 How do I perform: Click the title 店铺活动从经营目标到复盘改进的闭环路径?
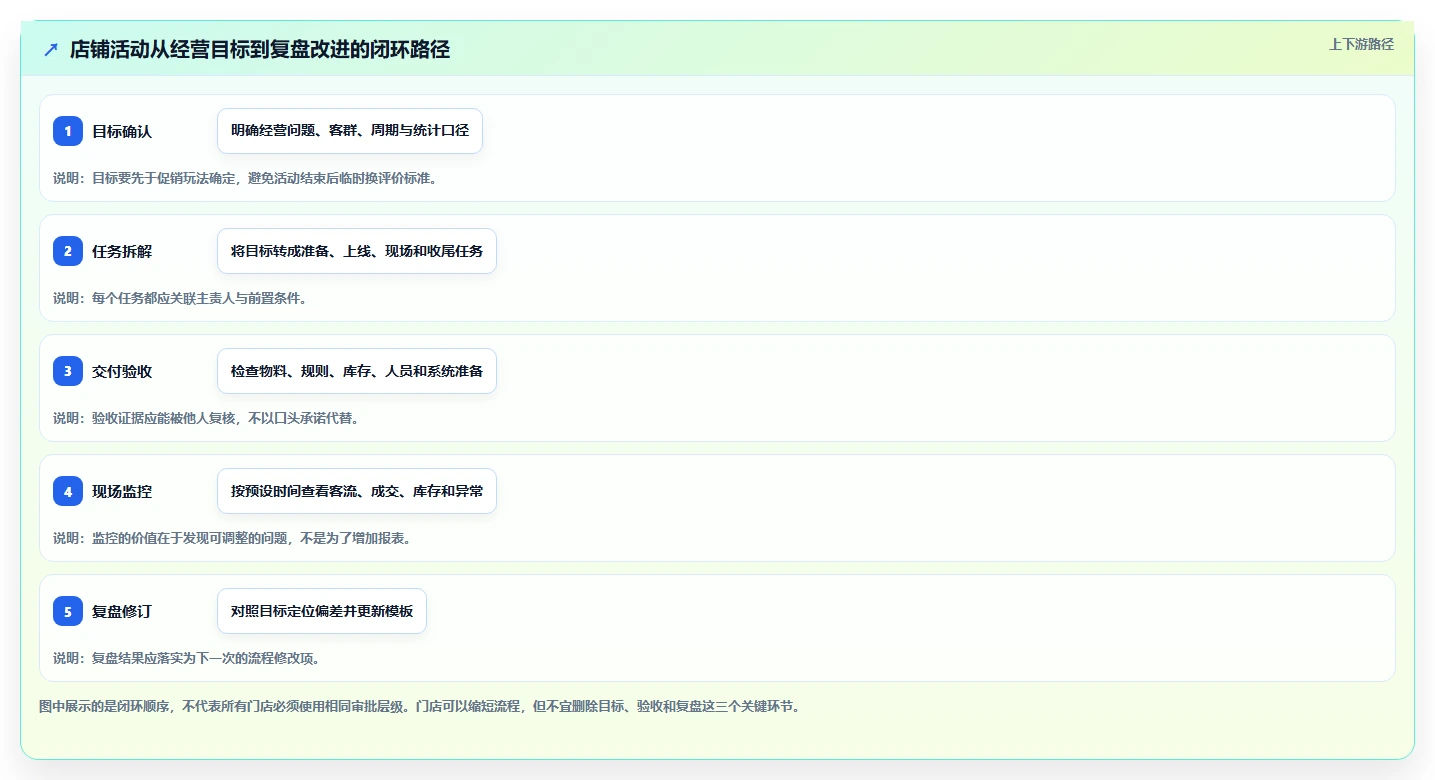[260, 49]
